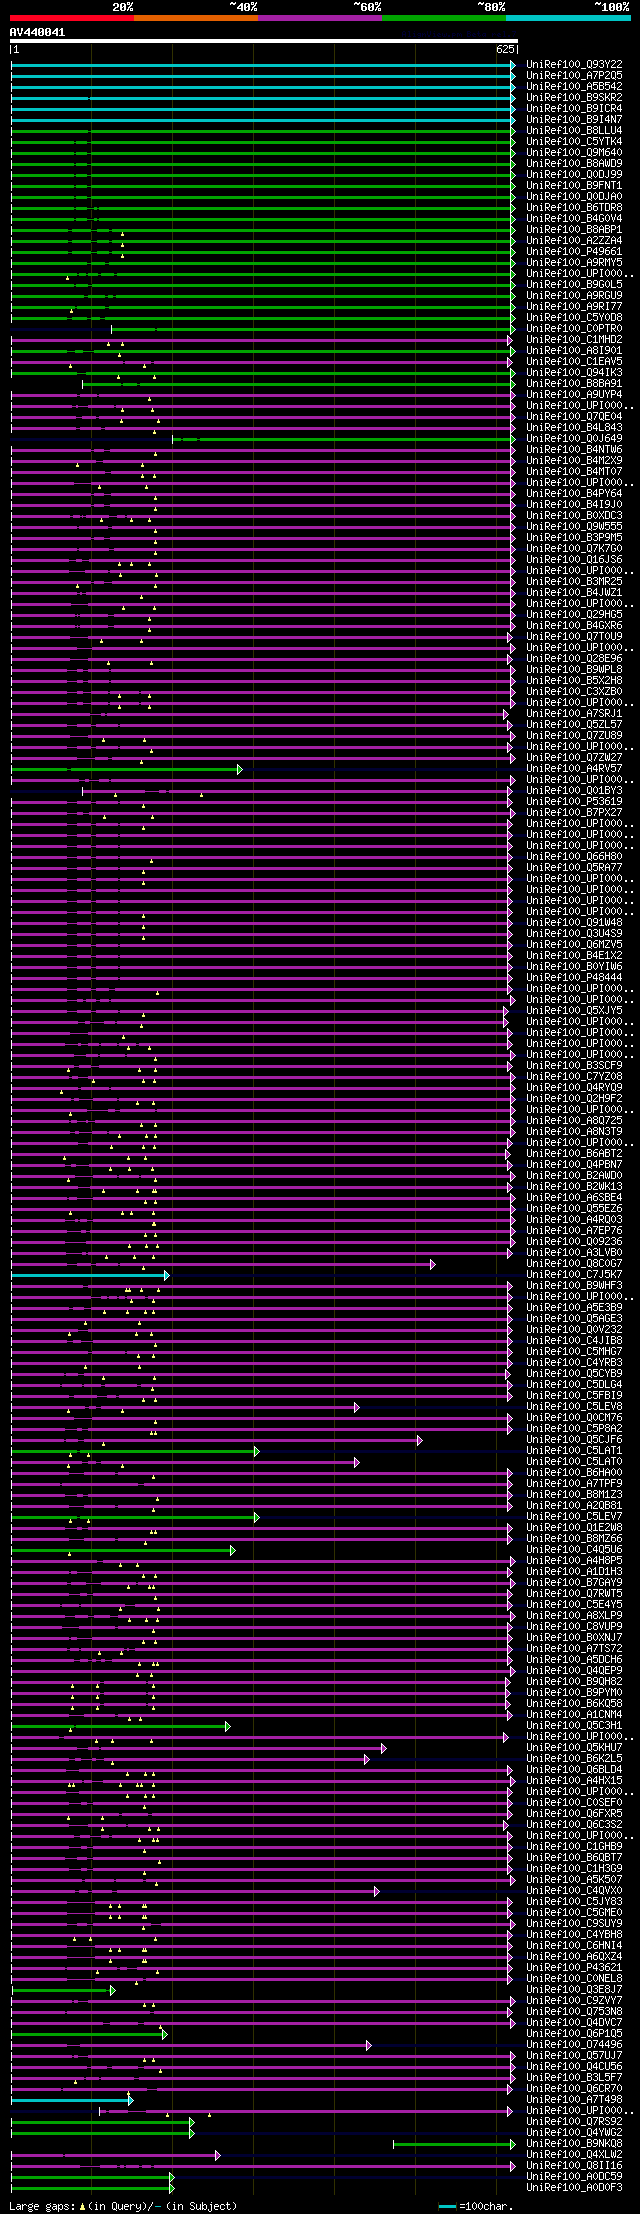Click the UniRef100_C1MHD2 label
The width and height of the screenshot is (640, 2214).
[574, 340]
